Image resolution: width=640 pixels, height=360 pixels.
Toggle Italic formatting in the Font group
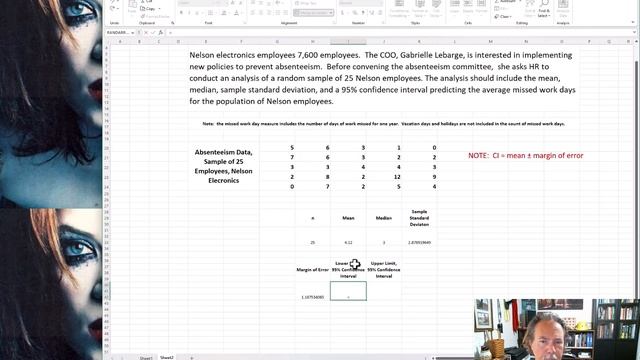tap(189, 13)
